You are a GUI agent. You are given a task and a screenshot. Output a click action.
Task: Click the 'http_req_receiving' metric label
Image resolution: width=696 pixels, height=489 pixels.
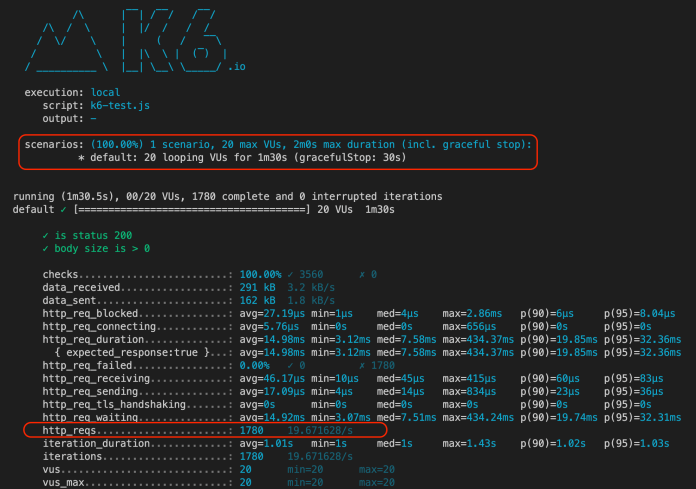(96, 379)
